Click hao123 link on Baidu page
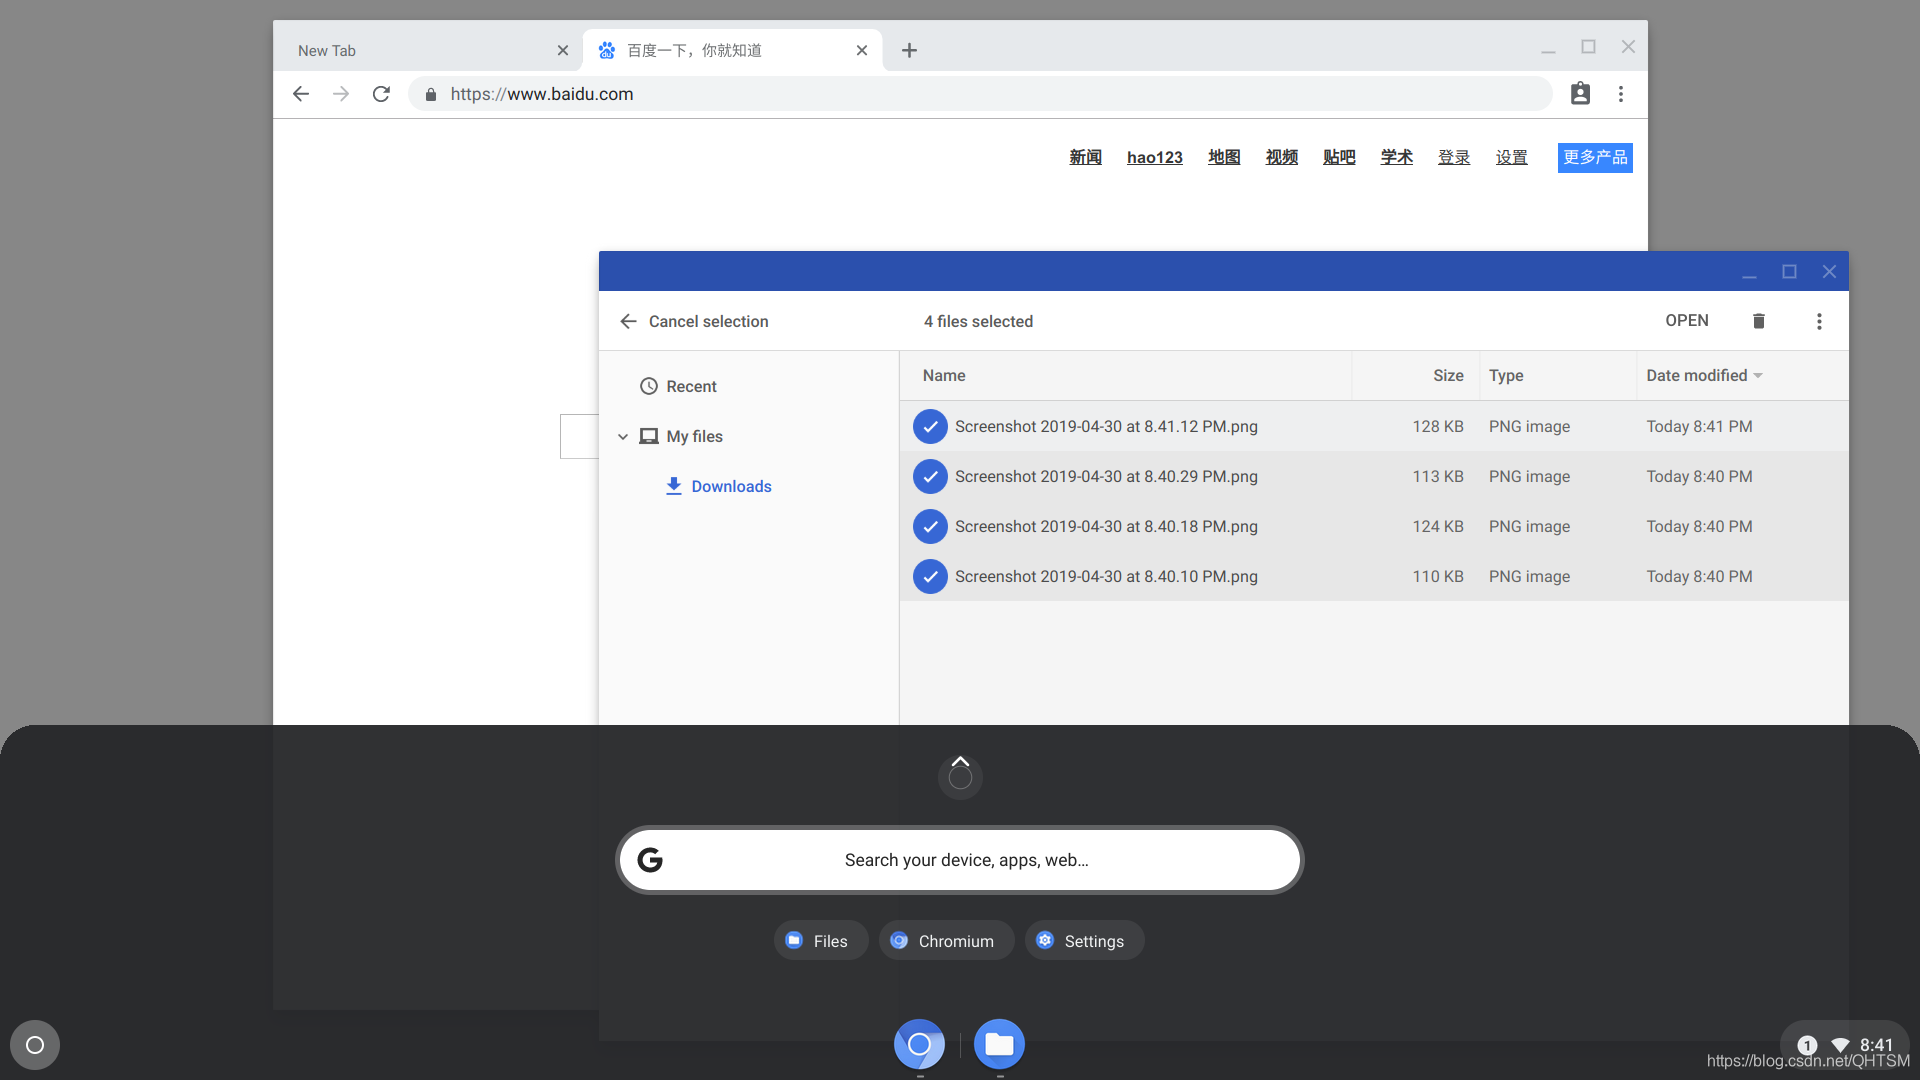The height and width of the screenshot is (1080, 1920). (1154, 158)
